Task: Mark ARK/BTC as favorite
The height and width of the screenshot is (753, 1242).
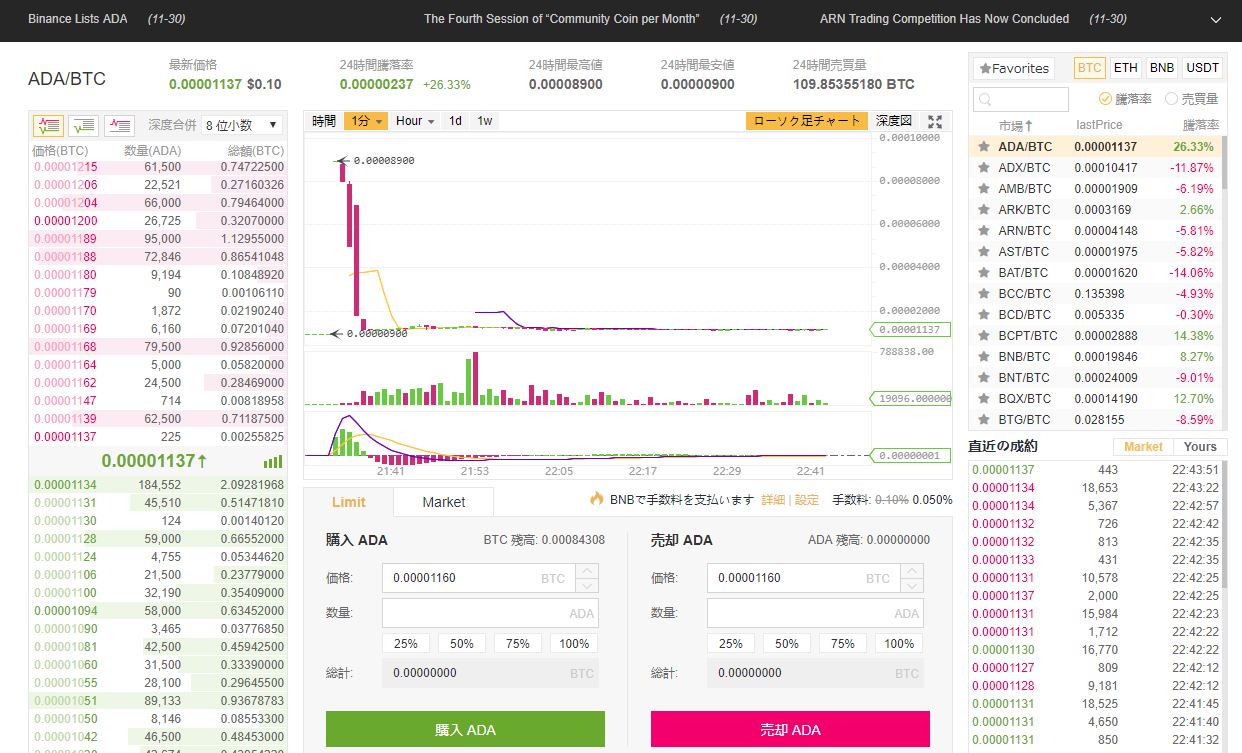Action: 984,210
